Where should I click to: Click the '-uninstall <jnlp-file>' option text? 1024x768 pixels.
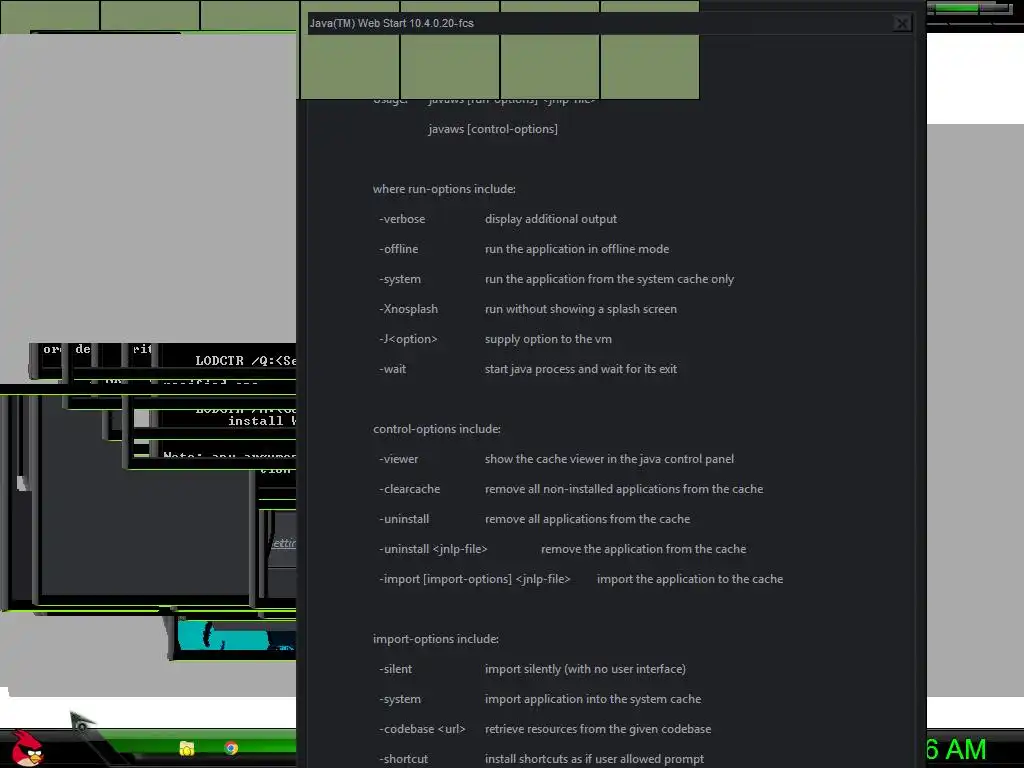433,550
